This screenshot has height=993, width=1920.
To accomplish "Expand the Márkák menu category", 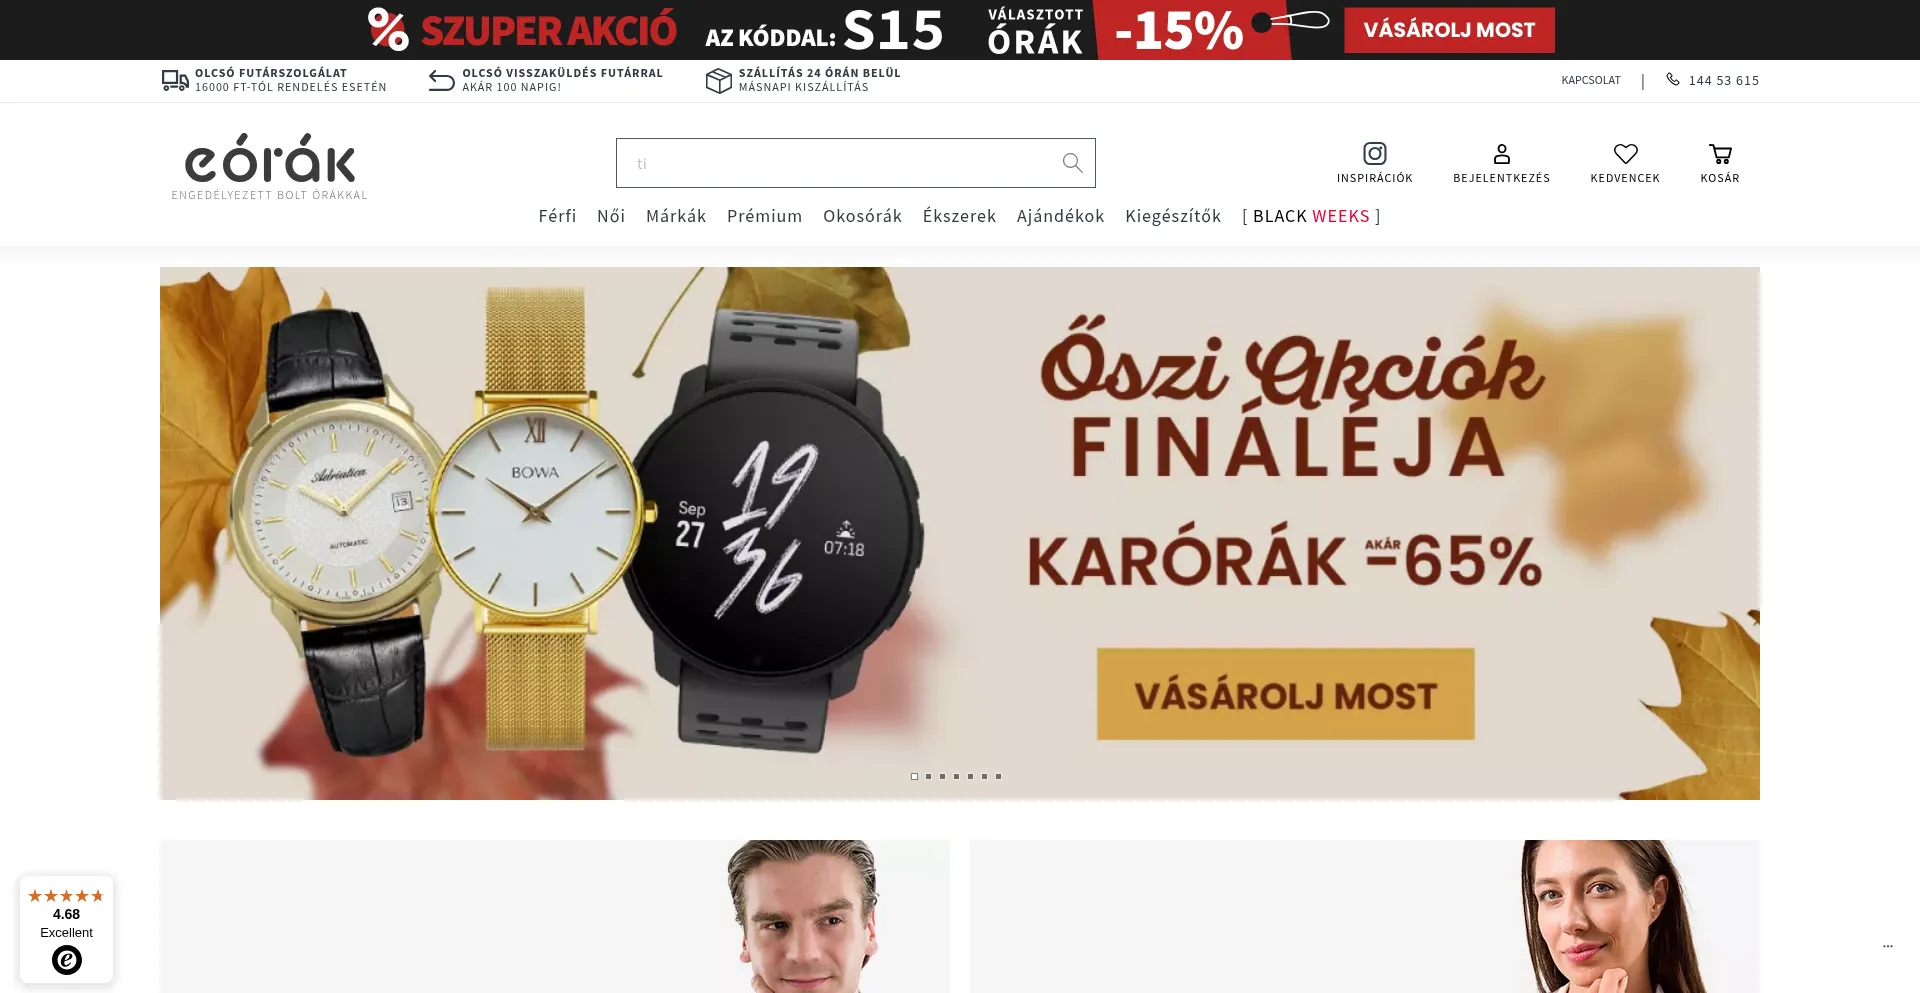I will pyautogui.click(x=676, y=216).
